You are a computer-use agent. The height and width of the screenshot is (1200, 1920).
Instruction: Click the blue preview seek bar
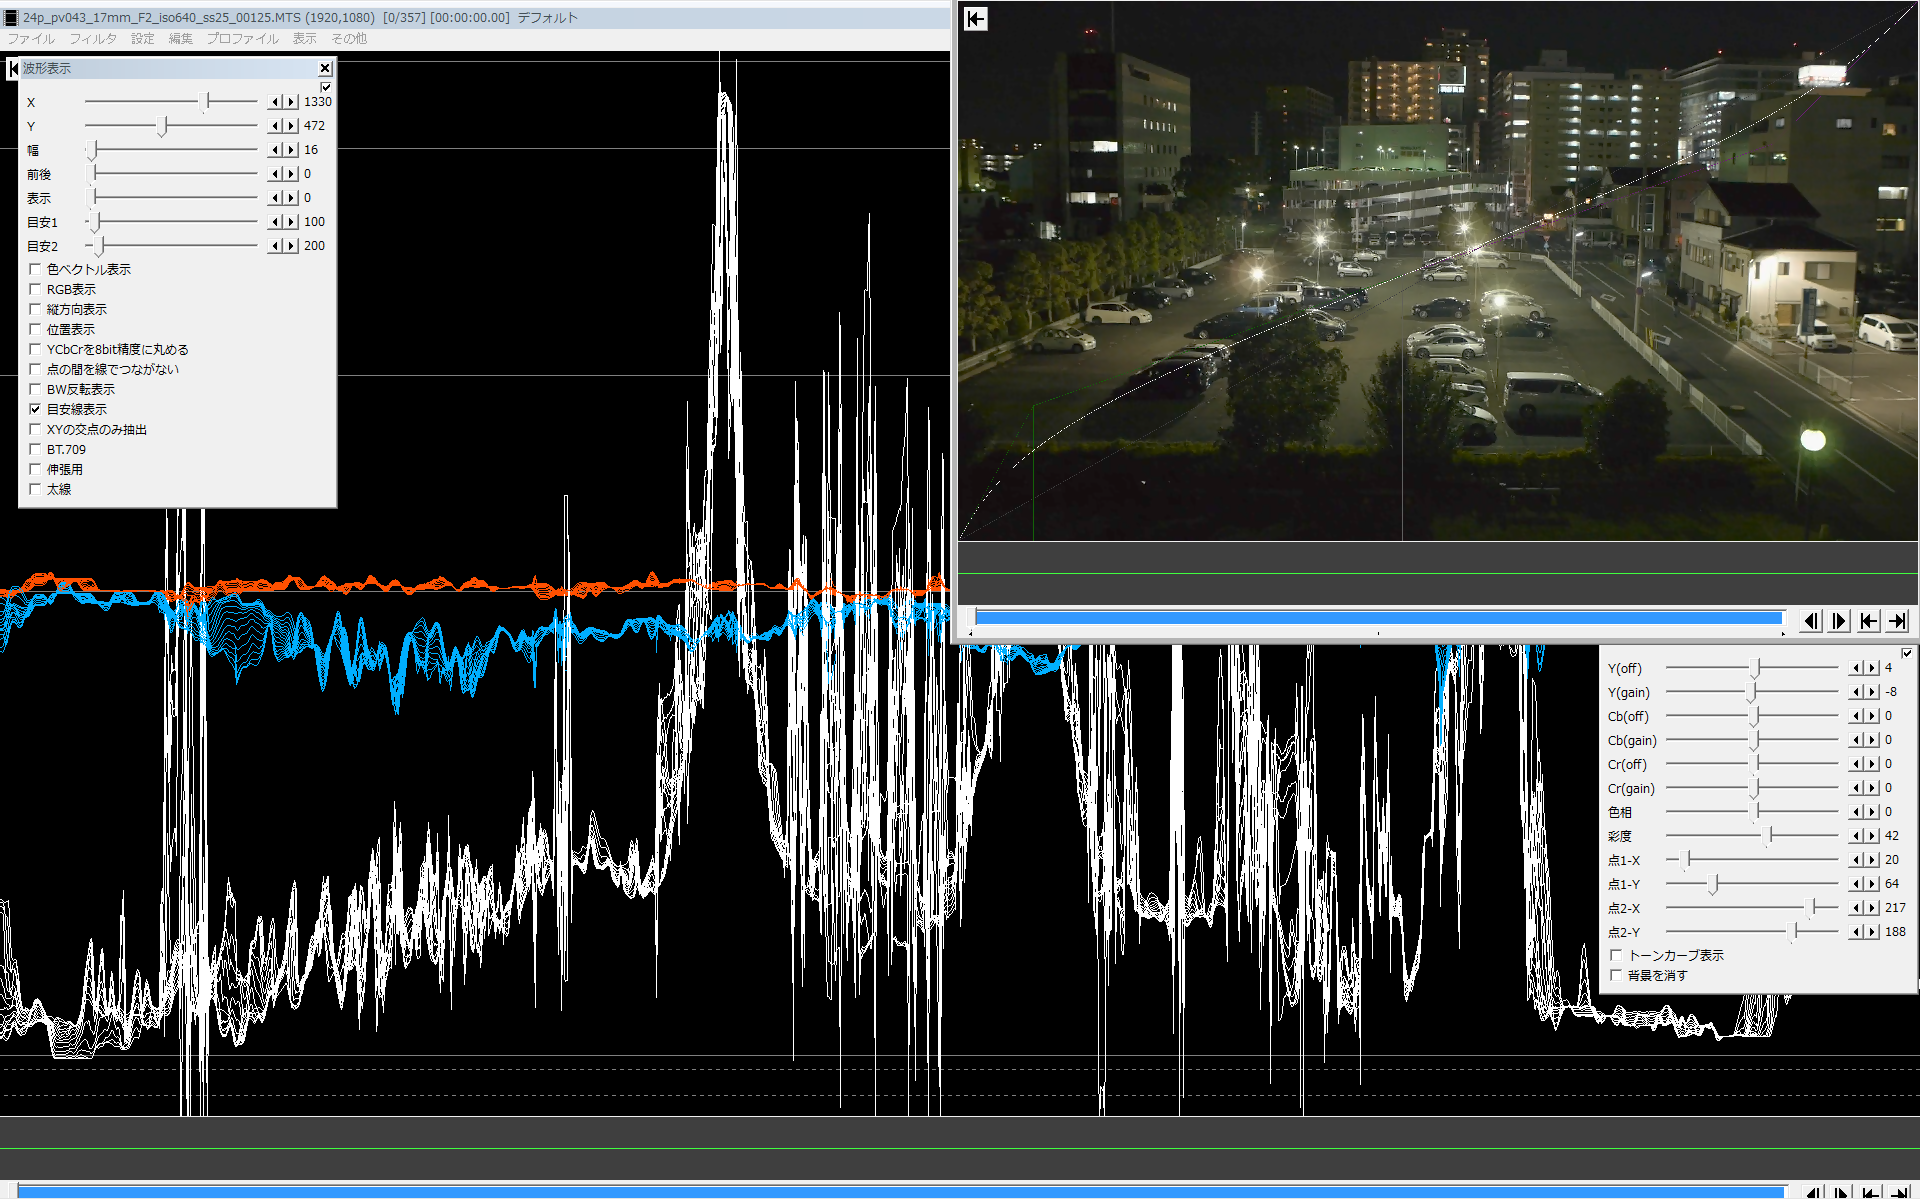click(1378, 617)
